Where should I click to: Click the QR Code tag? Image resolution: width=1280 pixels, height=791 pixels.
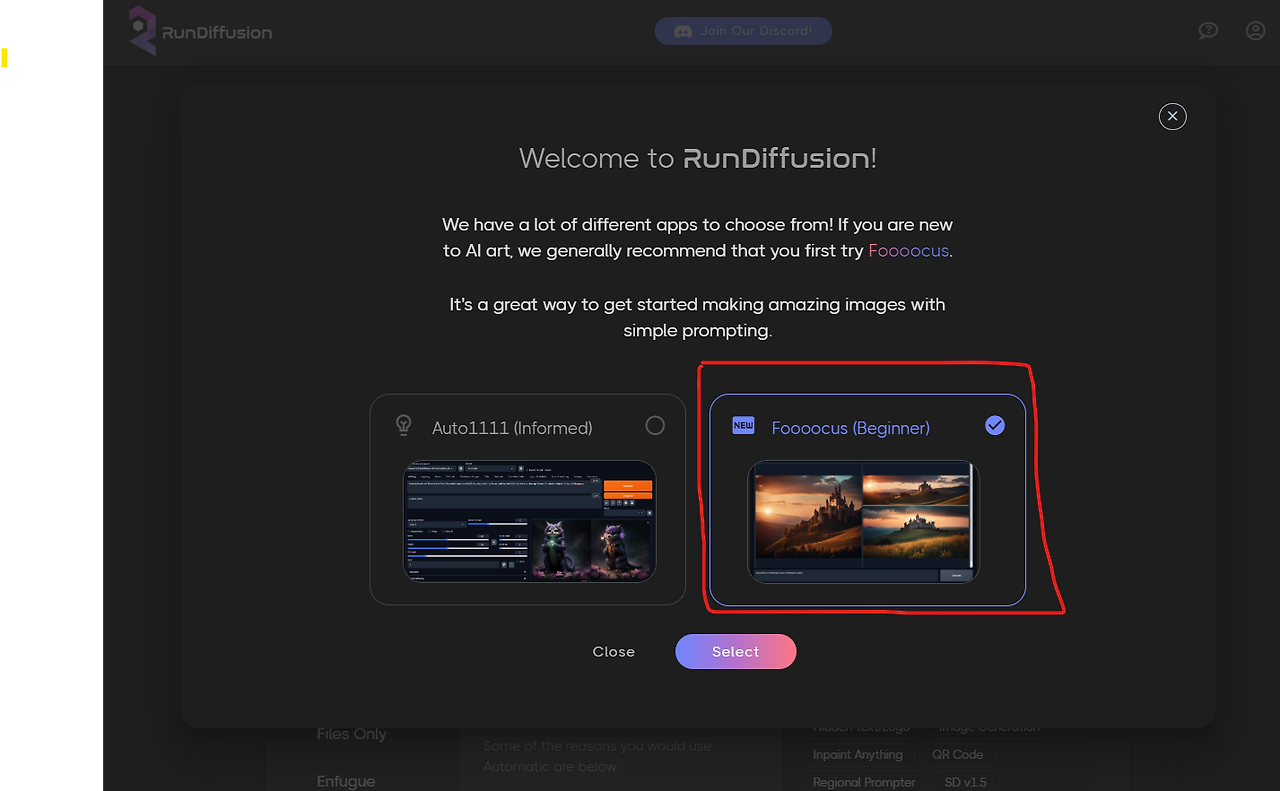point(958,755)
